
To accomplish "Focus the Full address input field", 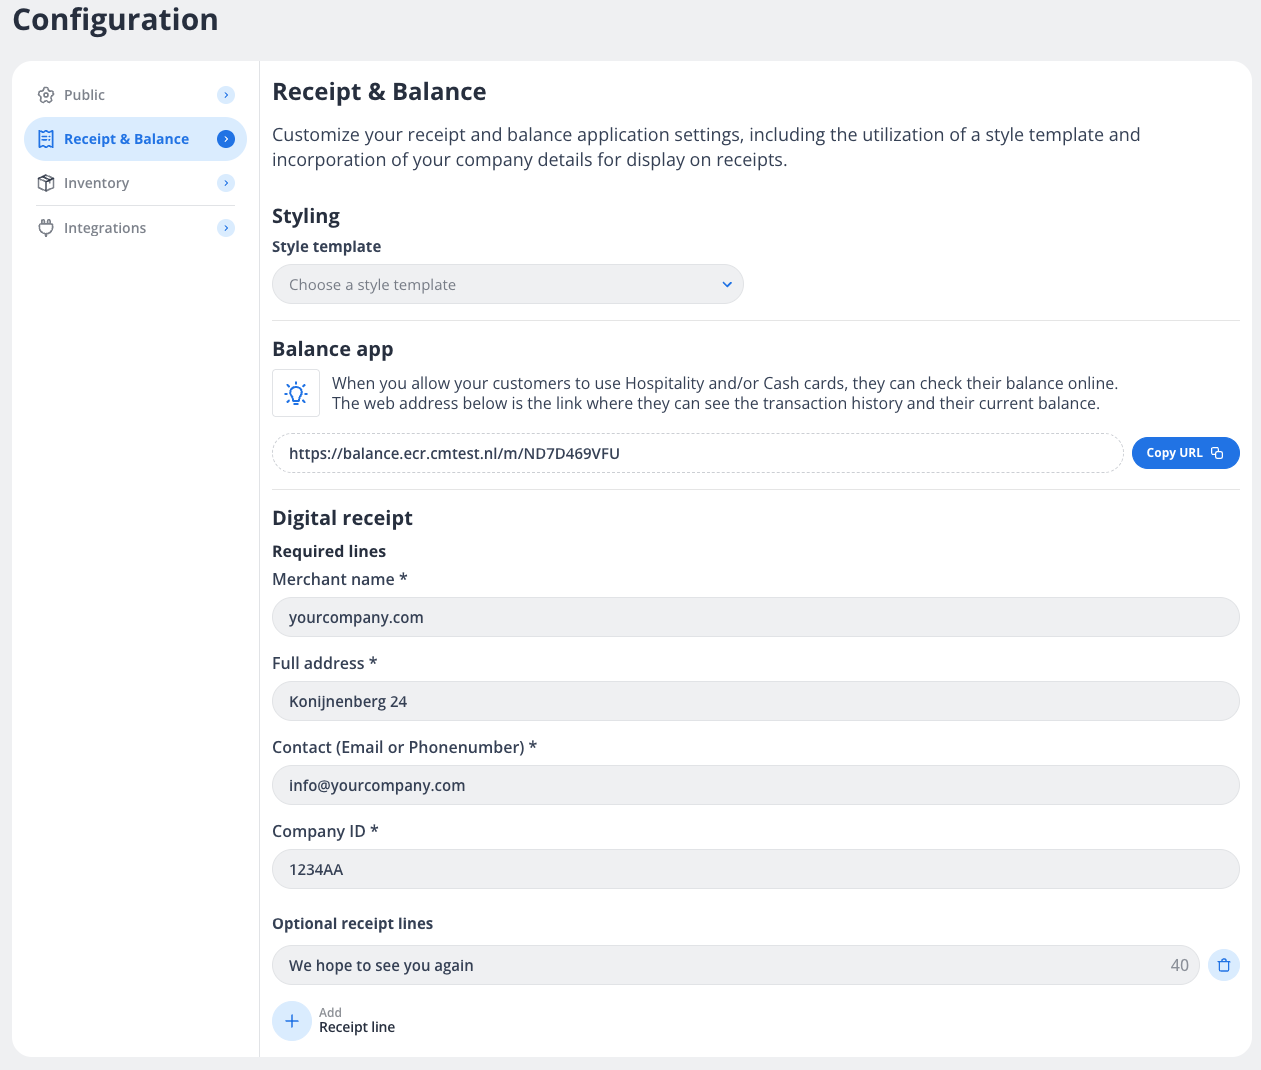I will pos(755,702).
